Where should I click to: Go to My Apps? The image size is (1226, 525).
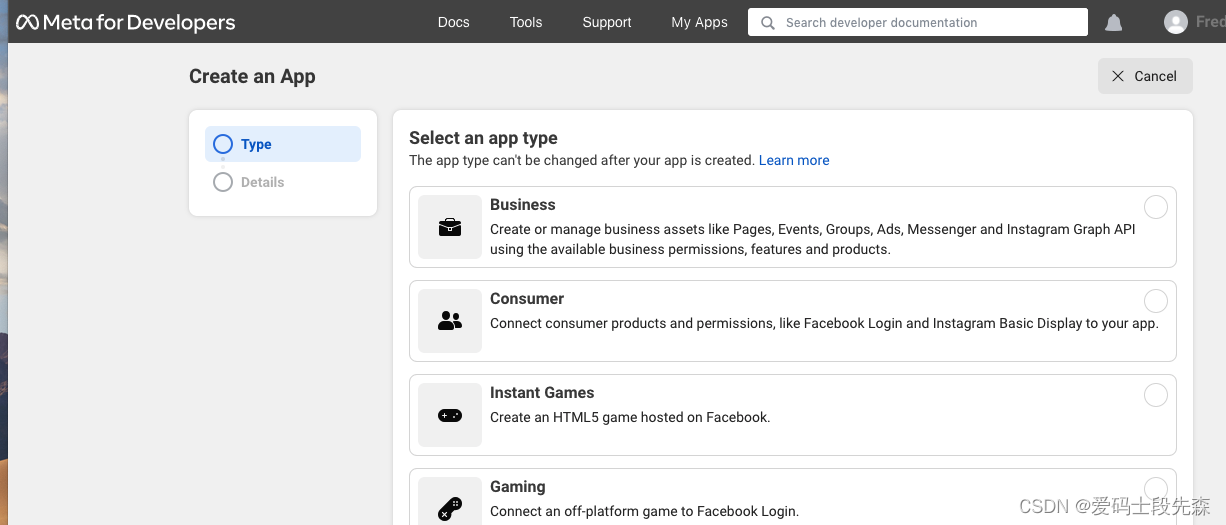pos(699,22)
